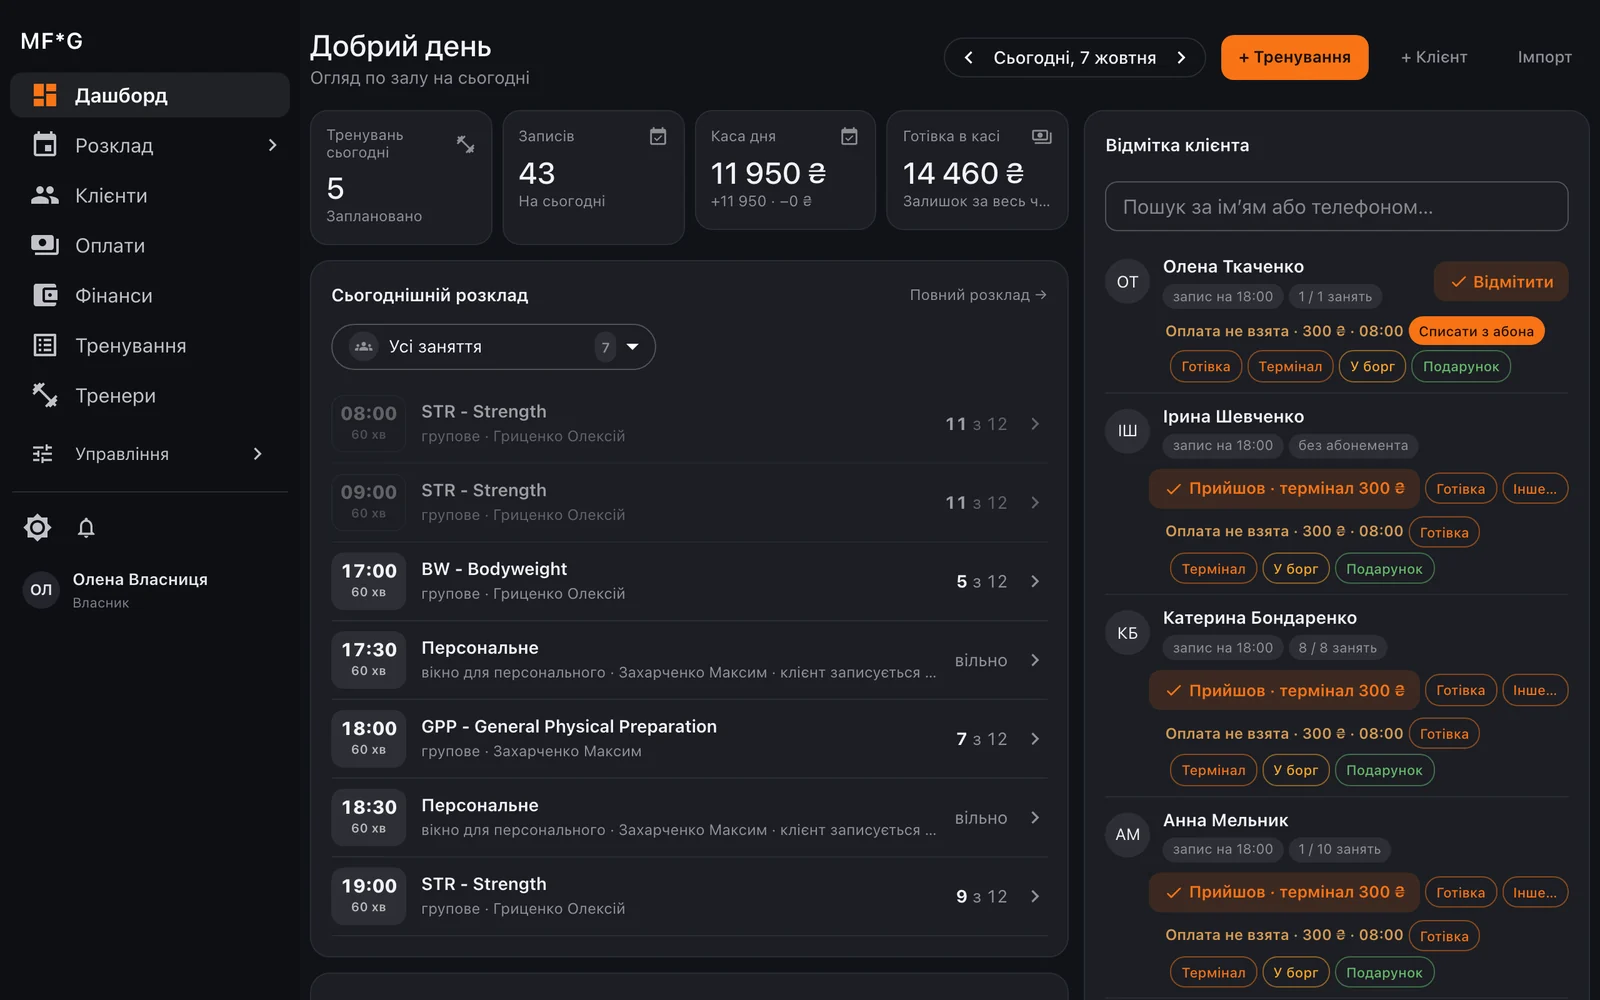
Task: Click the expand arrows icon on Тренувань сьогодні card
Action: 466,144
